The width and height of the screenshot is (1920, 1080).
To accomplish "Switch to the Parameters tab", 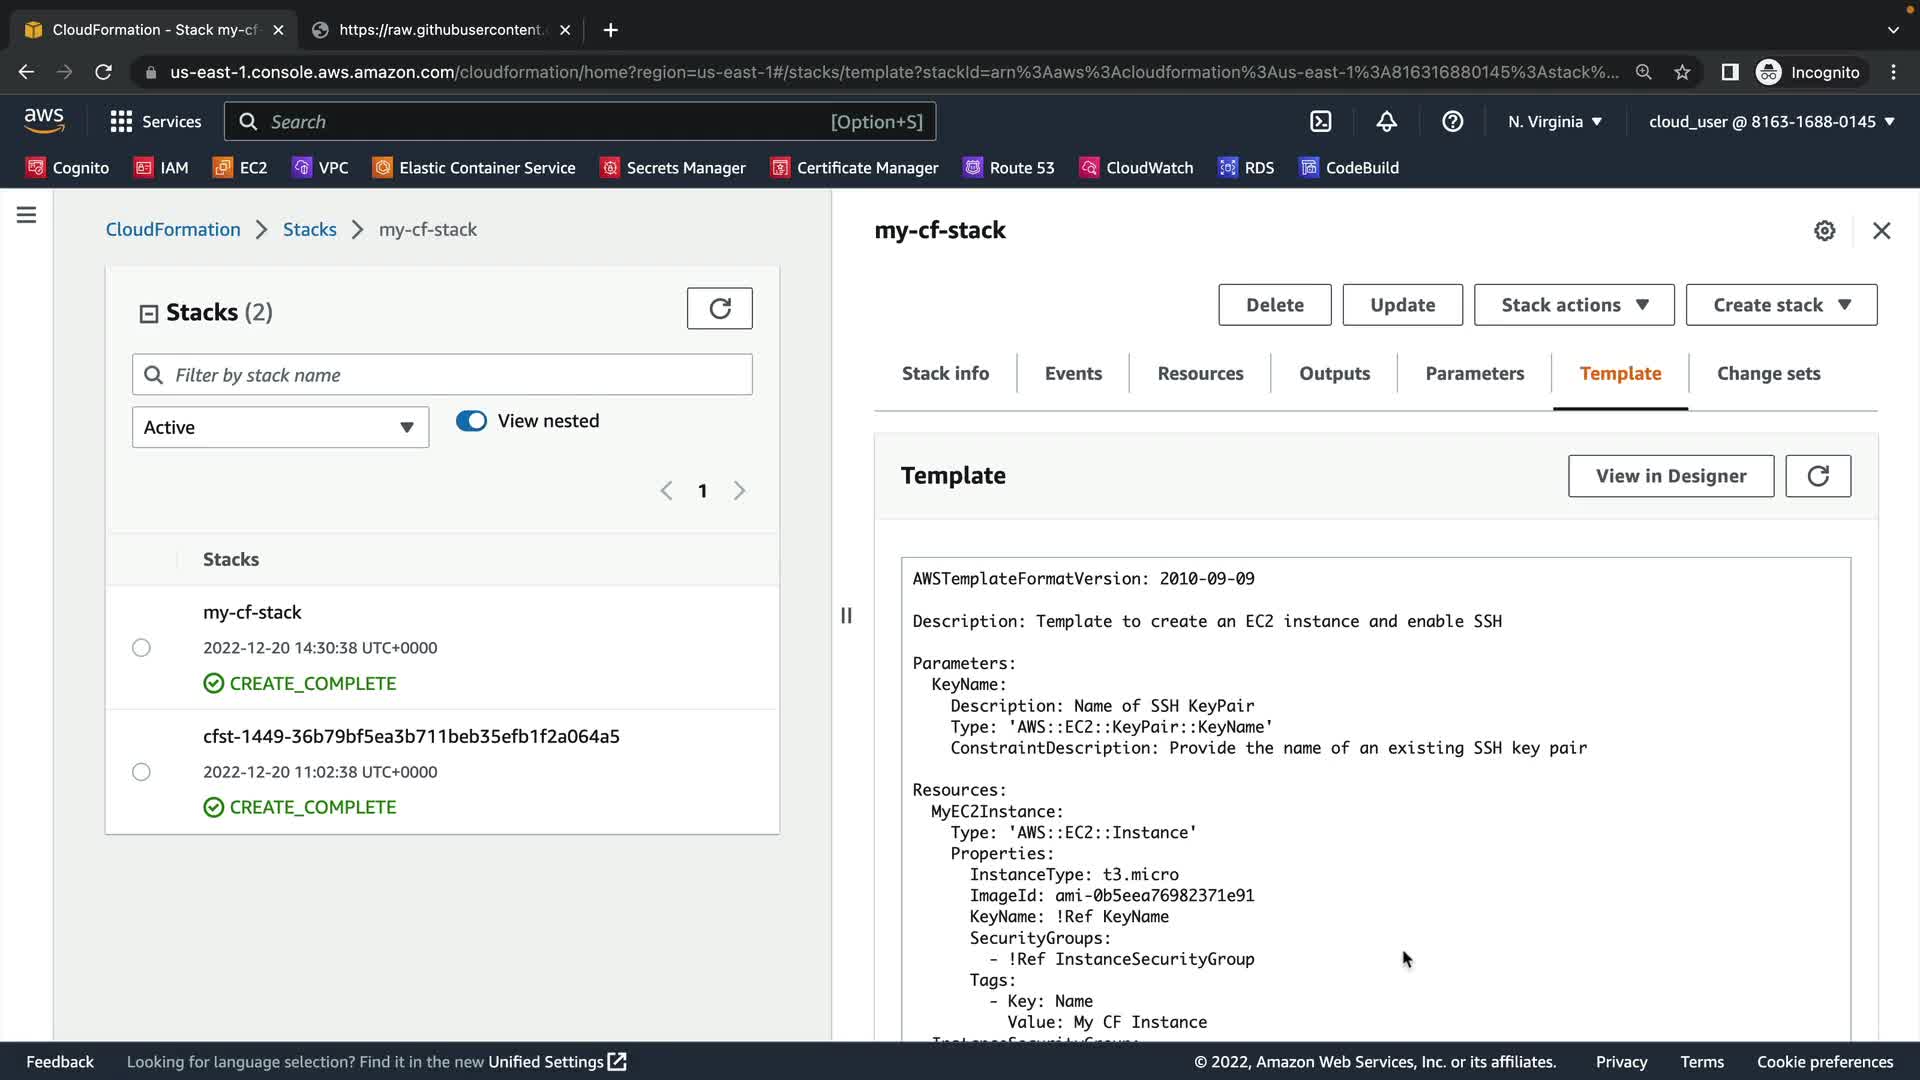I will click(1474, 373).
